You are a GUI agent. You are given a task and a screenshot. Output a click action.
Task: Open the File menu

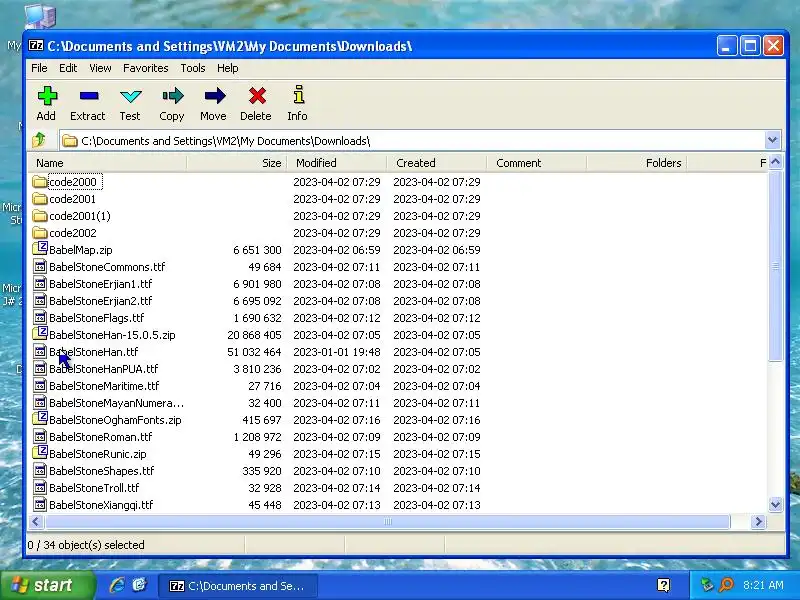39,68
